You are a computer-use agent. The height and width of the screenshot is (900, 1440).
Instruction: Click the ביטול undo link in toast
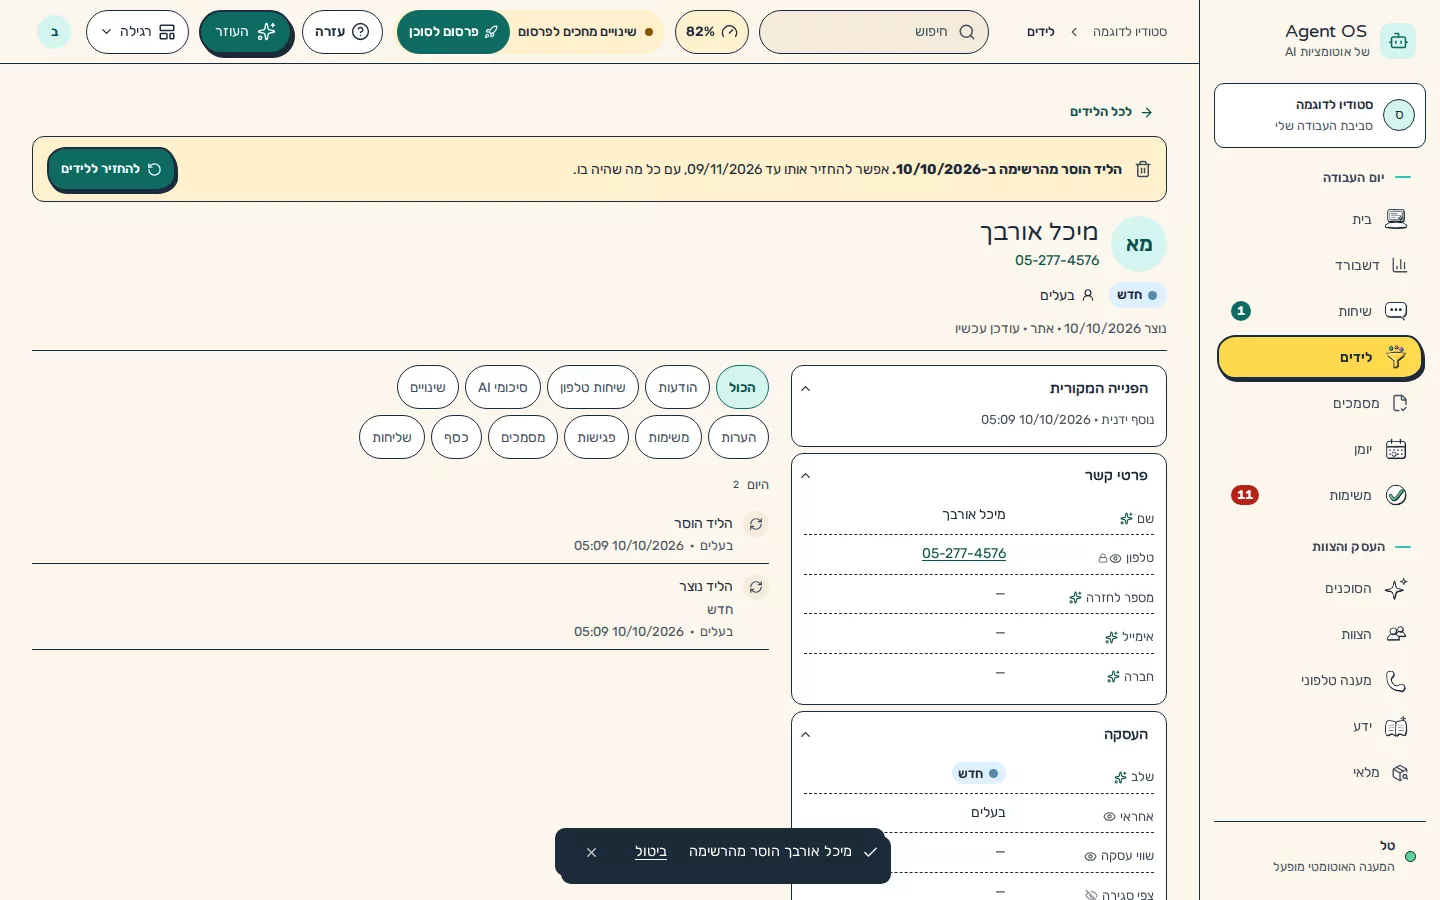click(x=651, y=852)
